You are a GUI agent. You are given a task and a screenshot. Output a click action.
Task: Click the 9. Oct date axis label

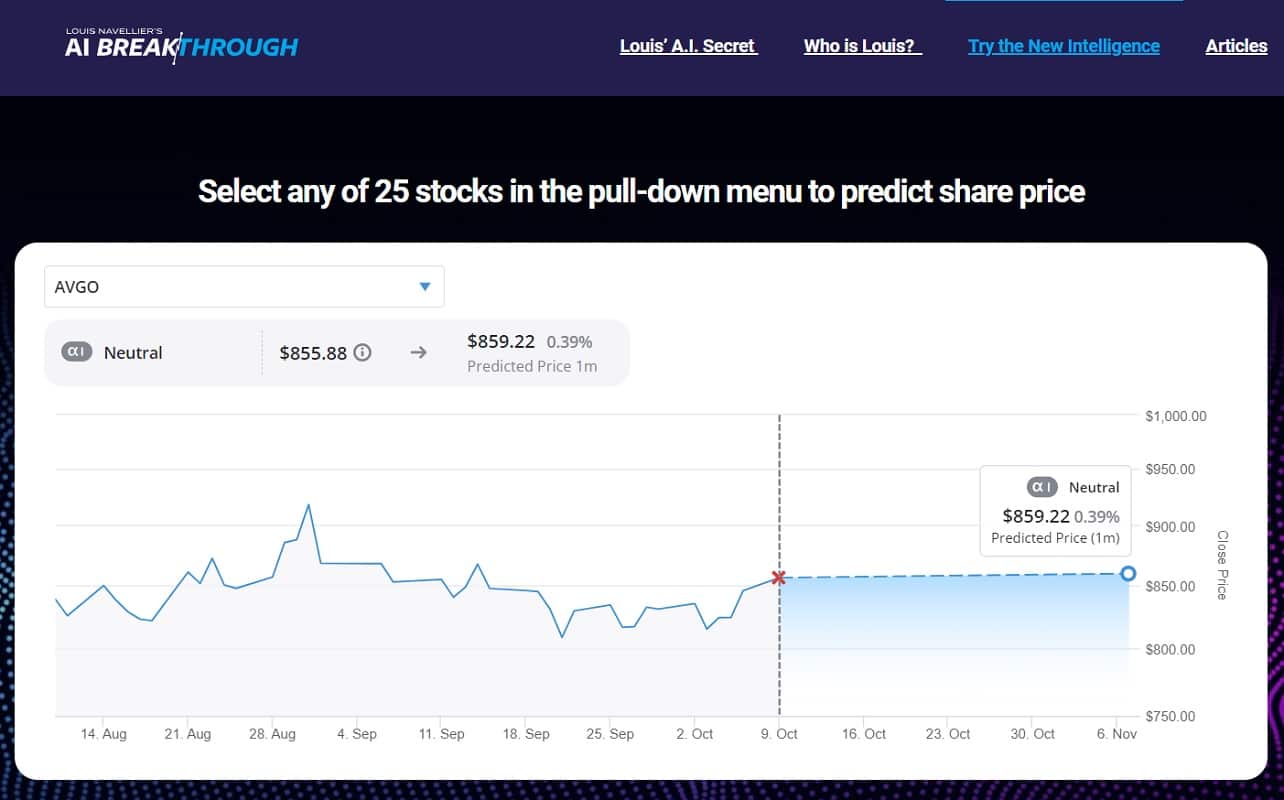(x=779, y=734)
